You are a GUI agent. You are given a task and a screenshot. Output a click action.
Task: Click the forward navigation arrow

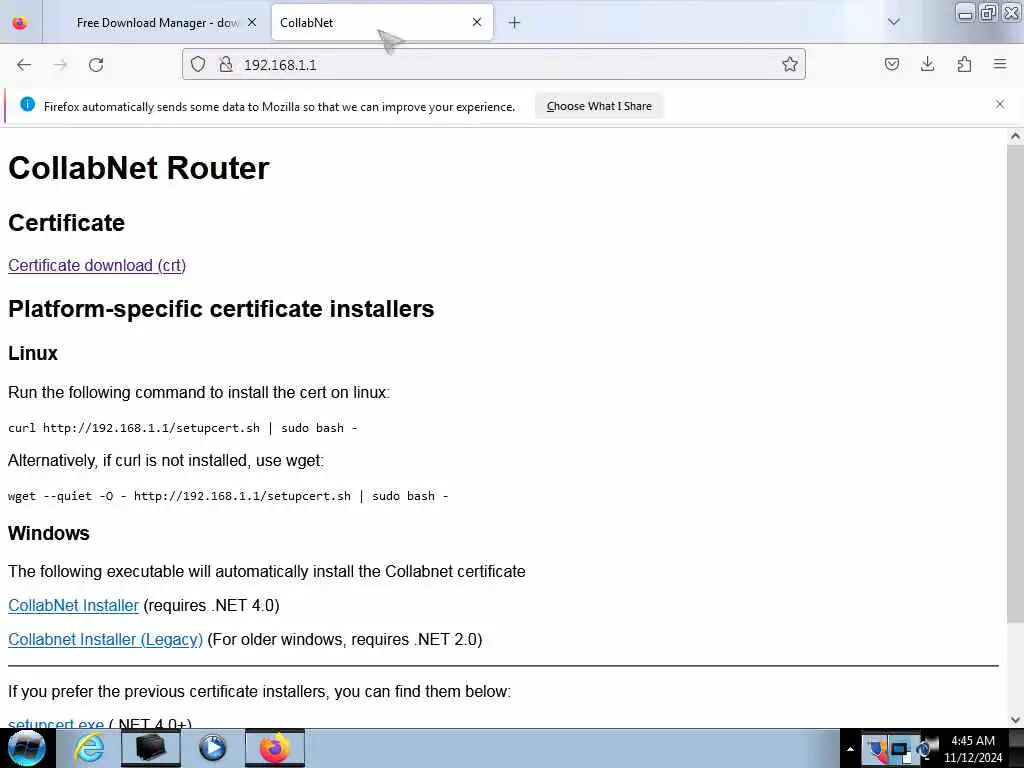(60, 65)
